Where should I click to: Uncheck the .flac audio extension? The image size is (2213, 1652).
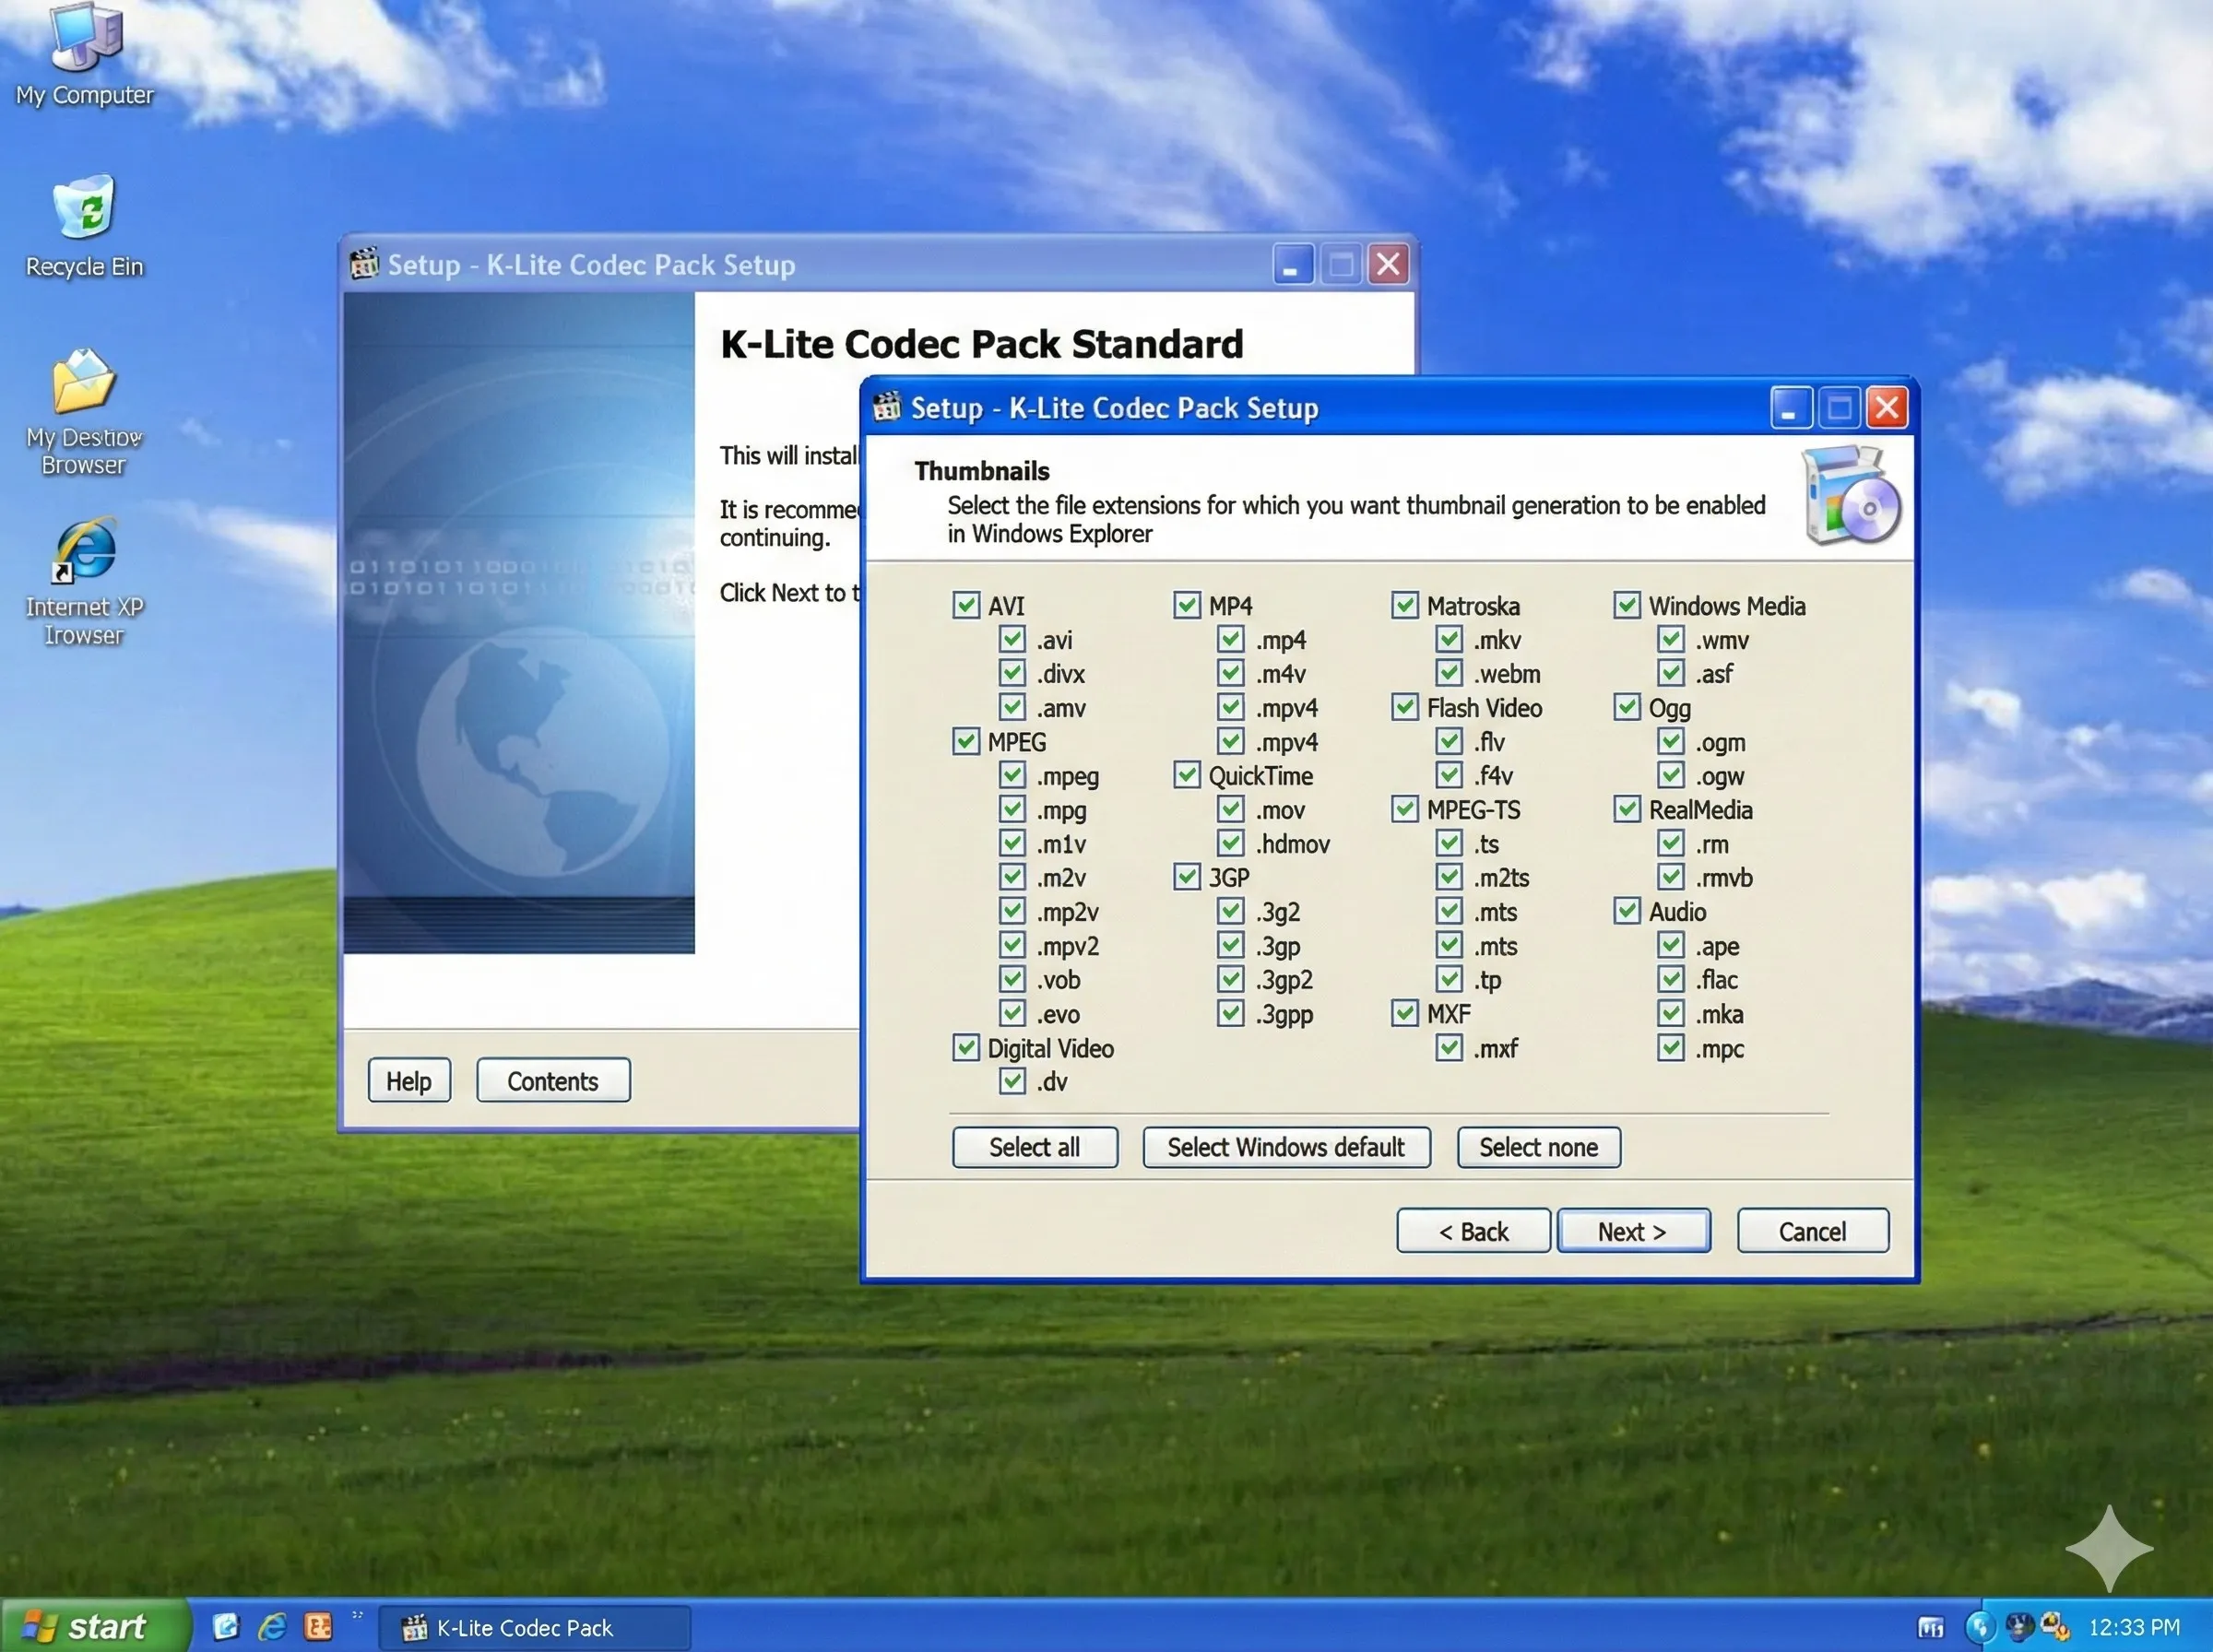[x=1670, y=979]
